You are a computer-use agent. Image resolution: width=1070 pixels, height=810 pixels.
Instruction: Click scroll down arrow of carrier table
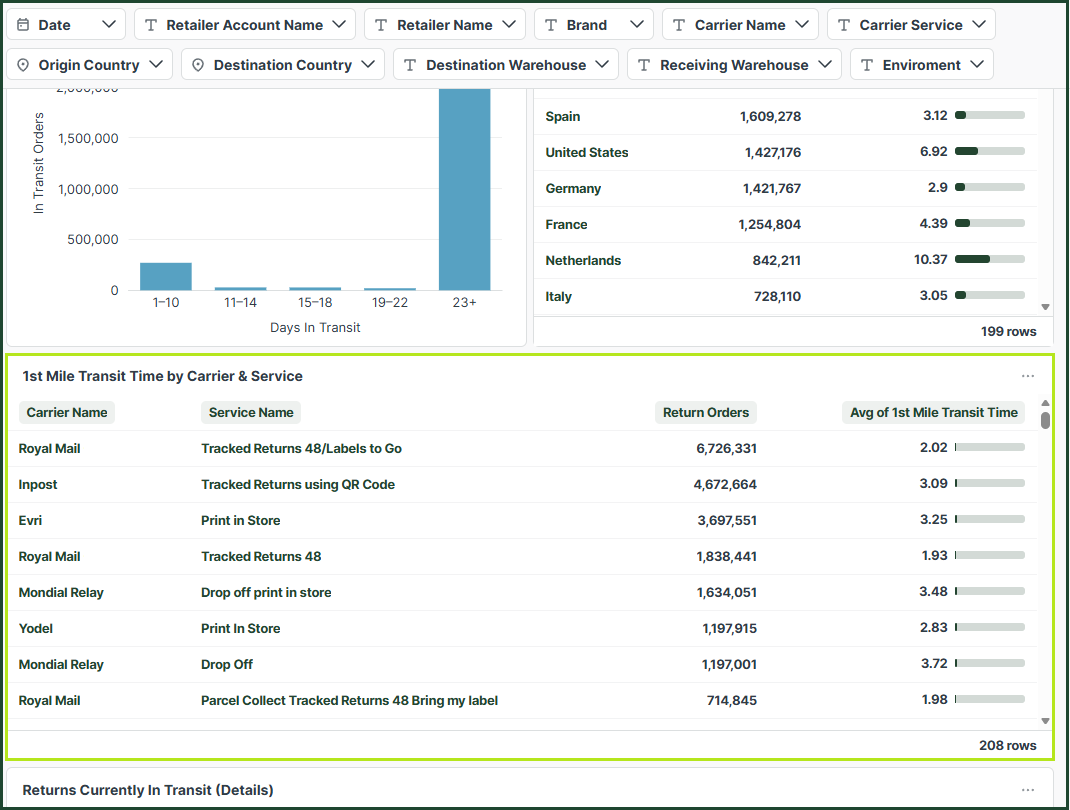[1045, 721]
